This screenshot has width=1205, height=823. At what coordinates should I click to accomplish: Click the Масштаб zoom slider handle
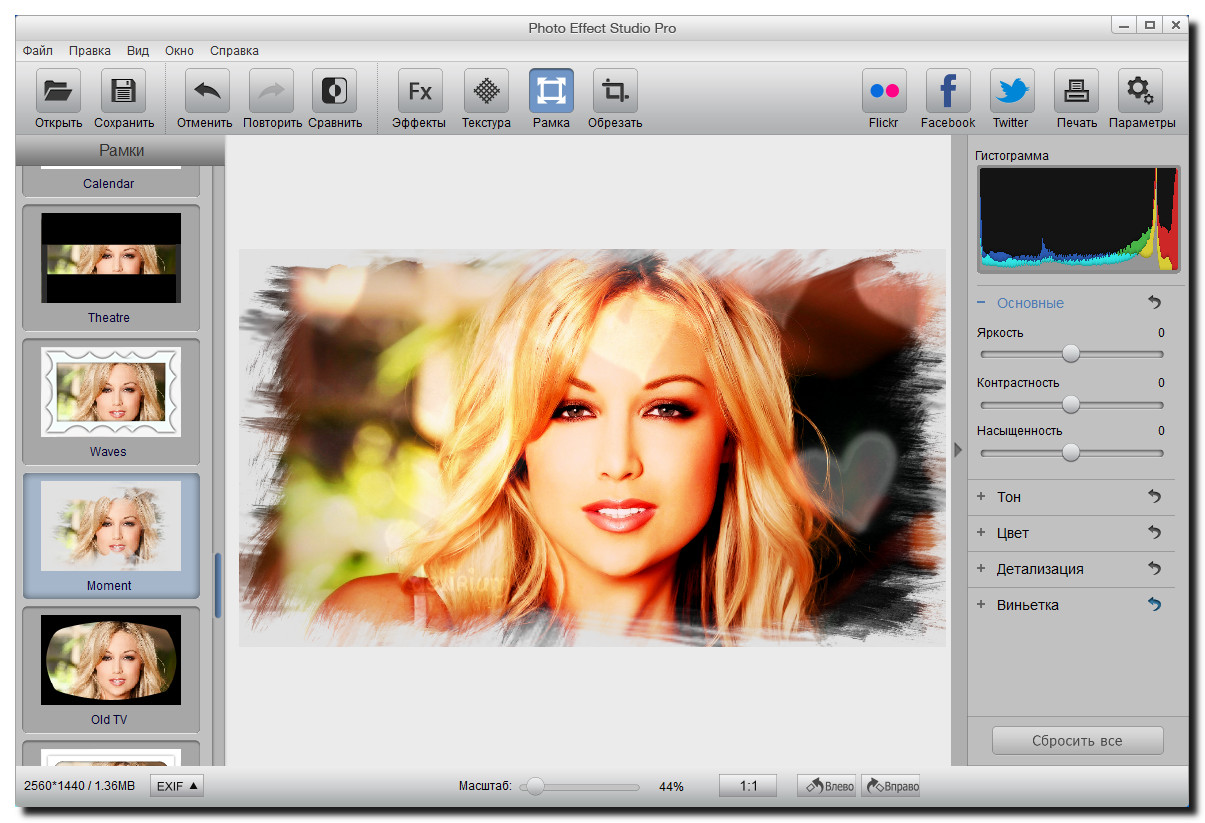(x=535, y=787)
